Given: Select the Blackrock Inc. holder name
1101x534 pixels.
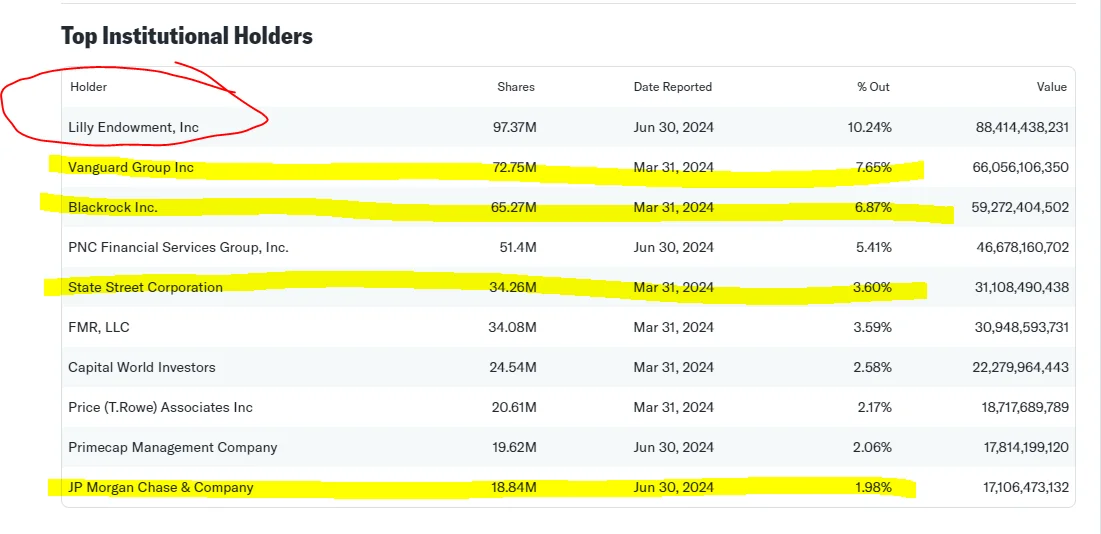Looking at the screenshot, I should (x=113, y=208).
